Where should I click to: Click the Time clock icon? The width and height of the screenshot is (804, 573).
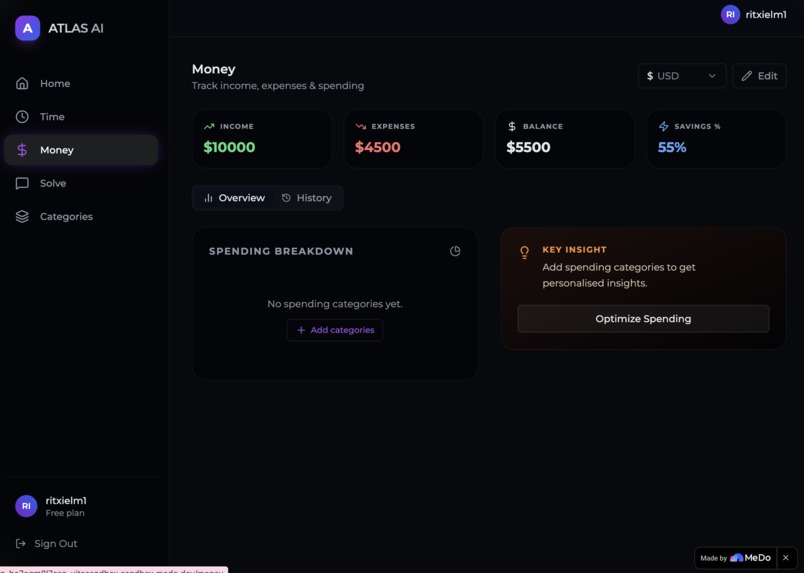point(22,116)
